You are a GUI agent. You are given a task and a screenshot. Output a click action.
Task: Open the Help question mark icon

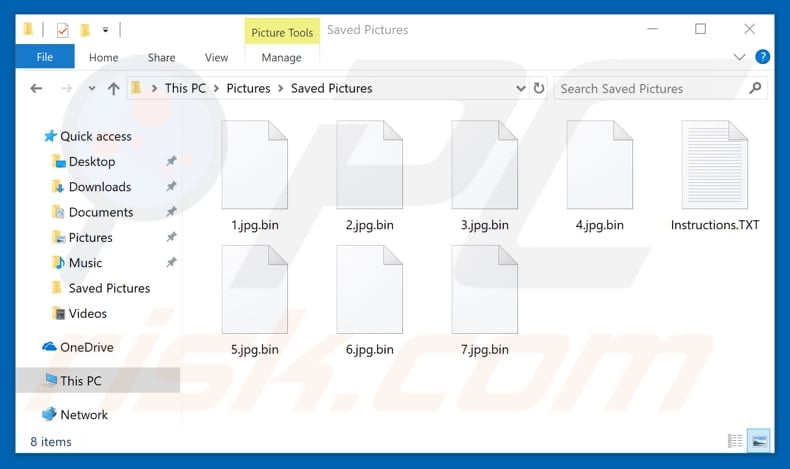(762, 57)
